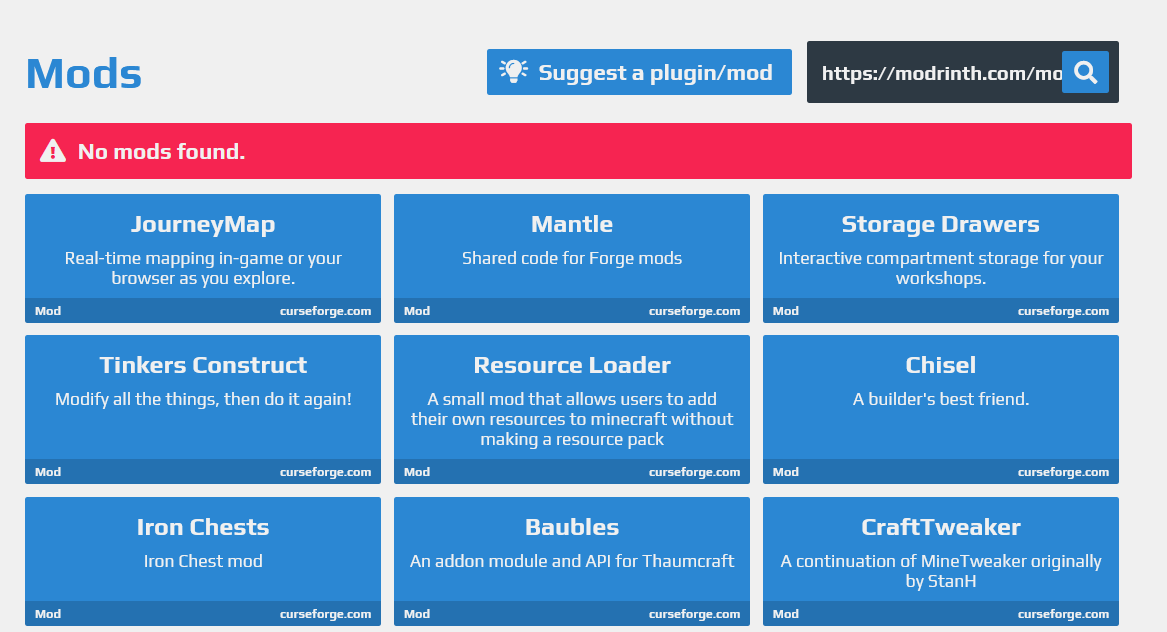Open the Storage Drawers mod card
1167x632 pixels.
tap(941, 258)
